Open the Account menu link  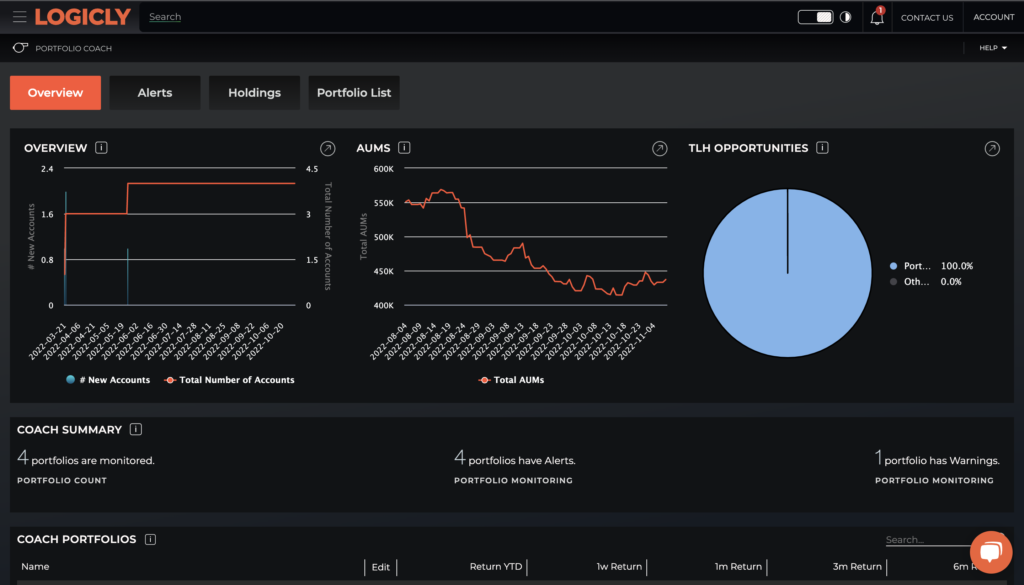coord(993,17)
